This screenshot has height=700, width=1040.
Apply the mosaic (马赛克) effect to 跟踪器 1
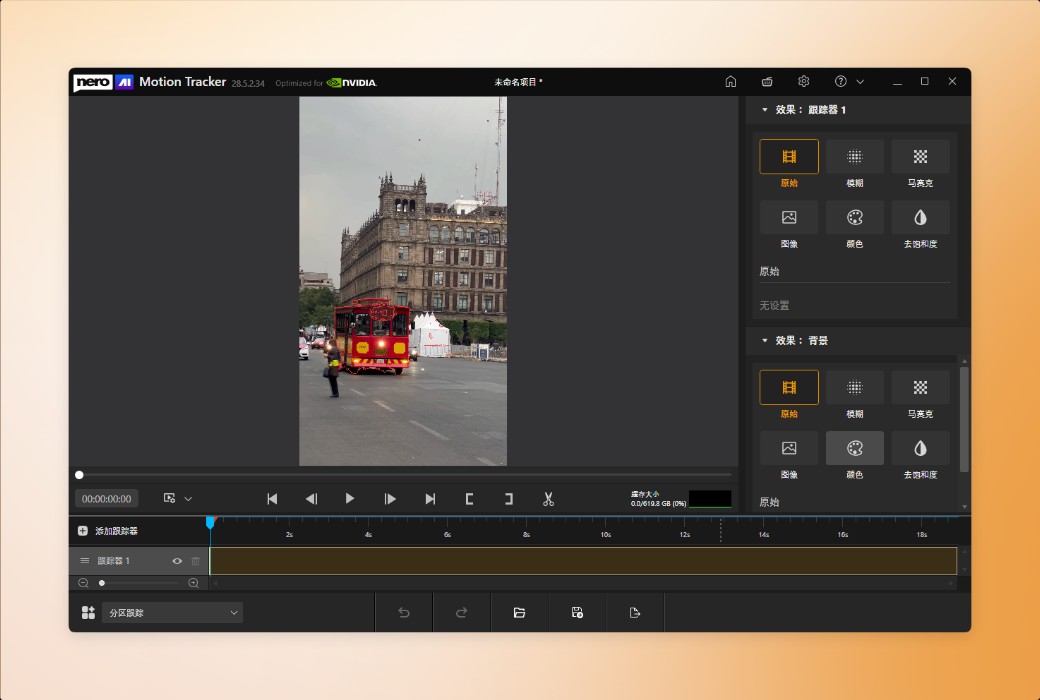click(x=920, y=157)
